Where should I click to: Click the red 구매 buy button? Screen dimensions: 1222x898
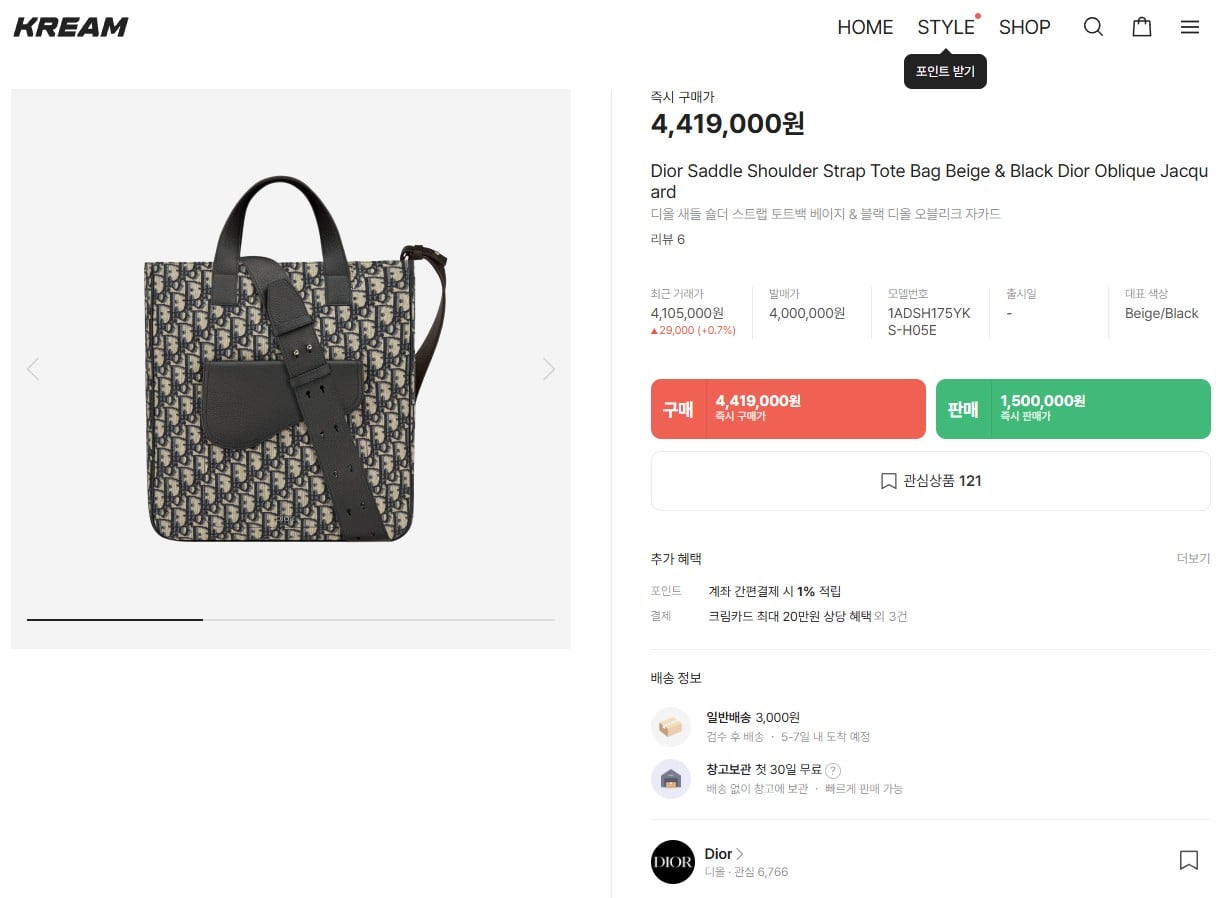click(788, 409)
